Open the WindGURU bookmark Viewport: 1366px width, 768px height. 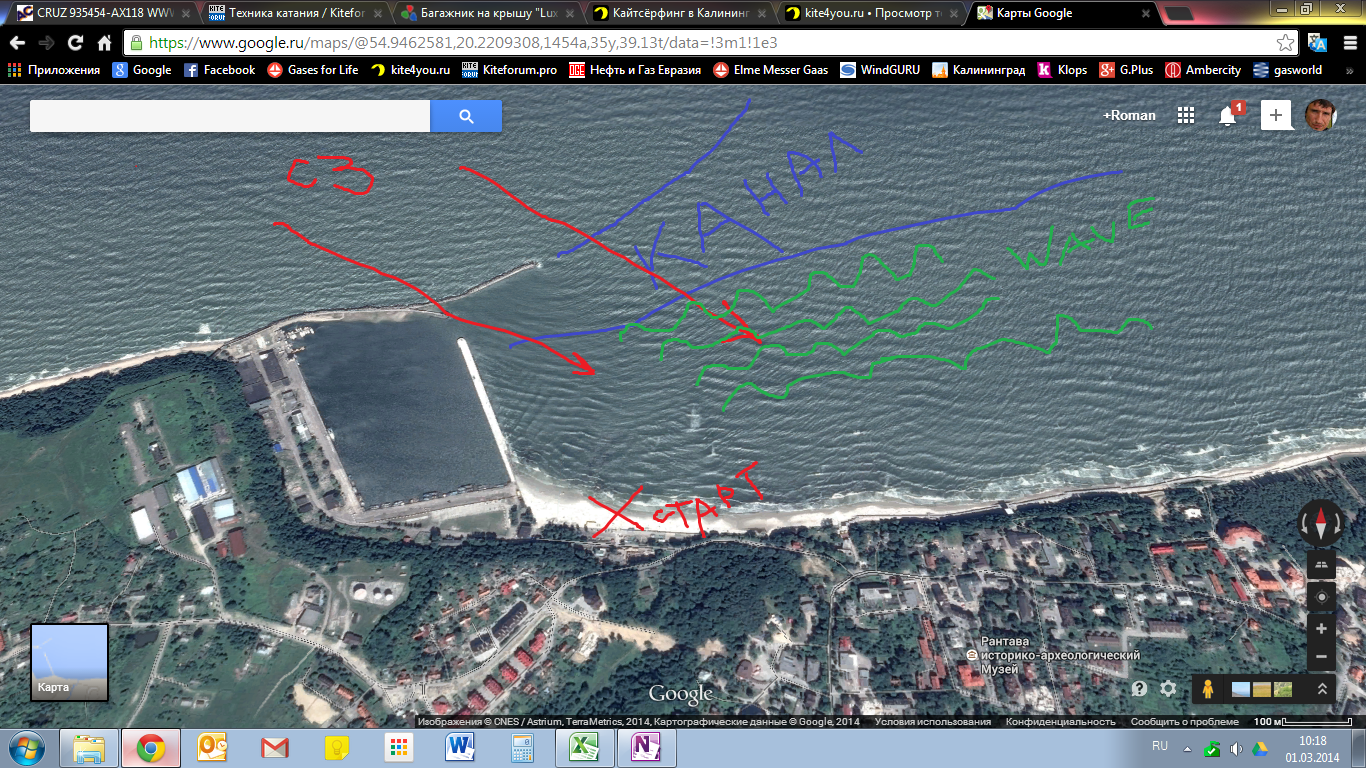(880, 70)
